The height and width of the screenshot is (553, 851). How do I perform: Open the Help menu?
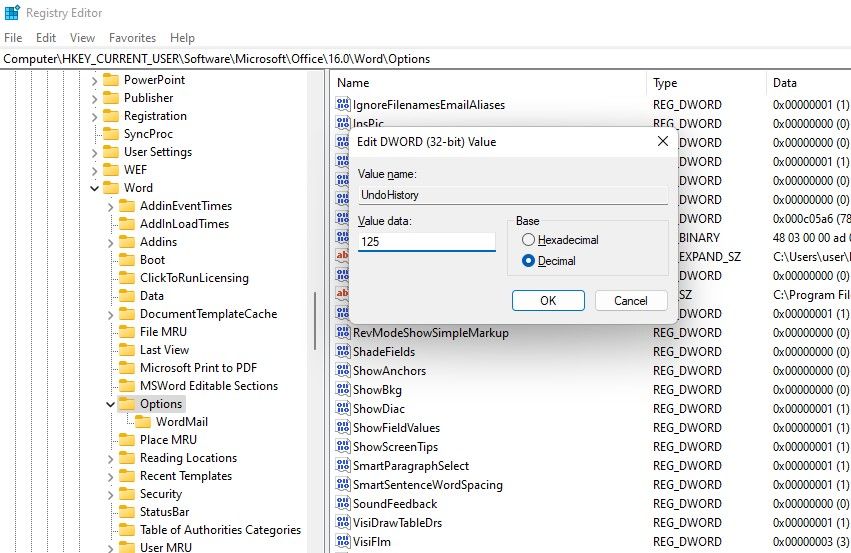pyautogui.click(x=182, y=37)
